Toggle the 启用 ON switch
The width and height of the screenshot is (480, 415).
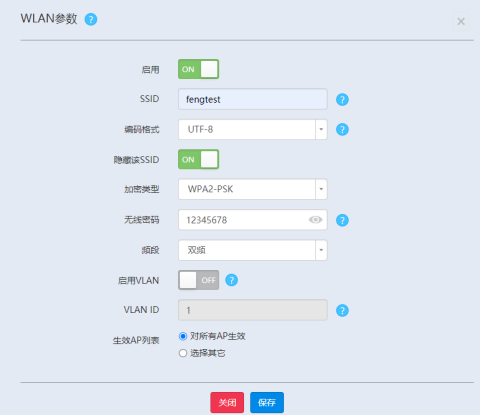tap(198, 69)
